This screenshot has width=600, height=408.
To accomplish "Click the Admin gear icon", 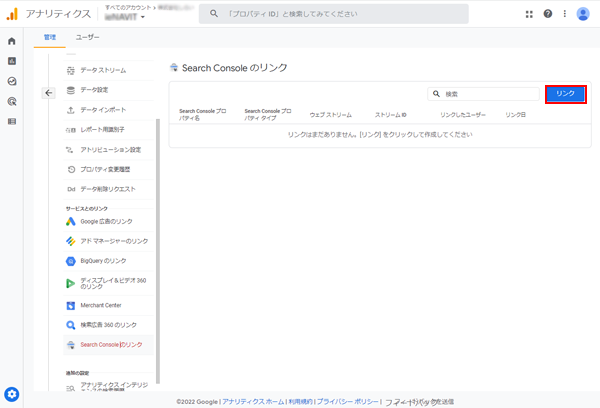I will tap(11, 394).
